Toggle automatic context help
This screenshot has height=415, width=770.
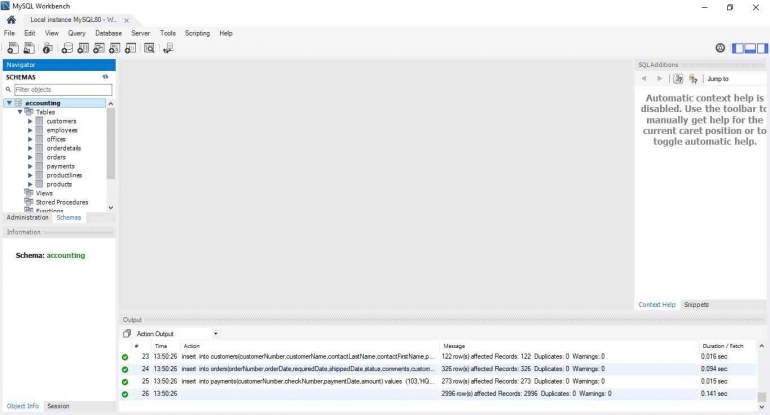coord(693,79)
